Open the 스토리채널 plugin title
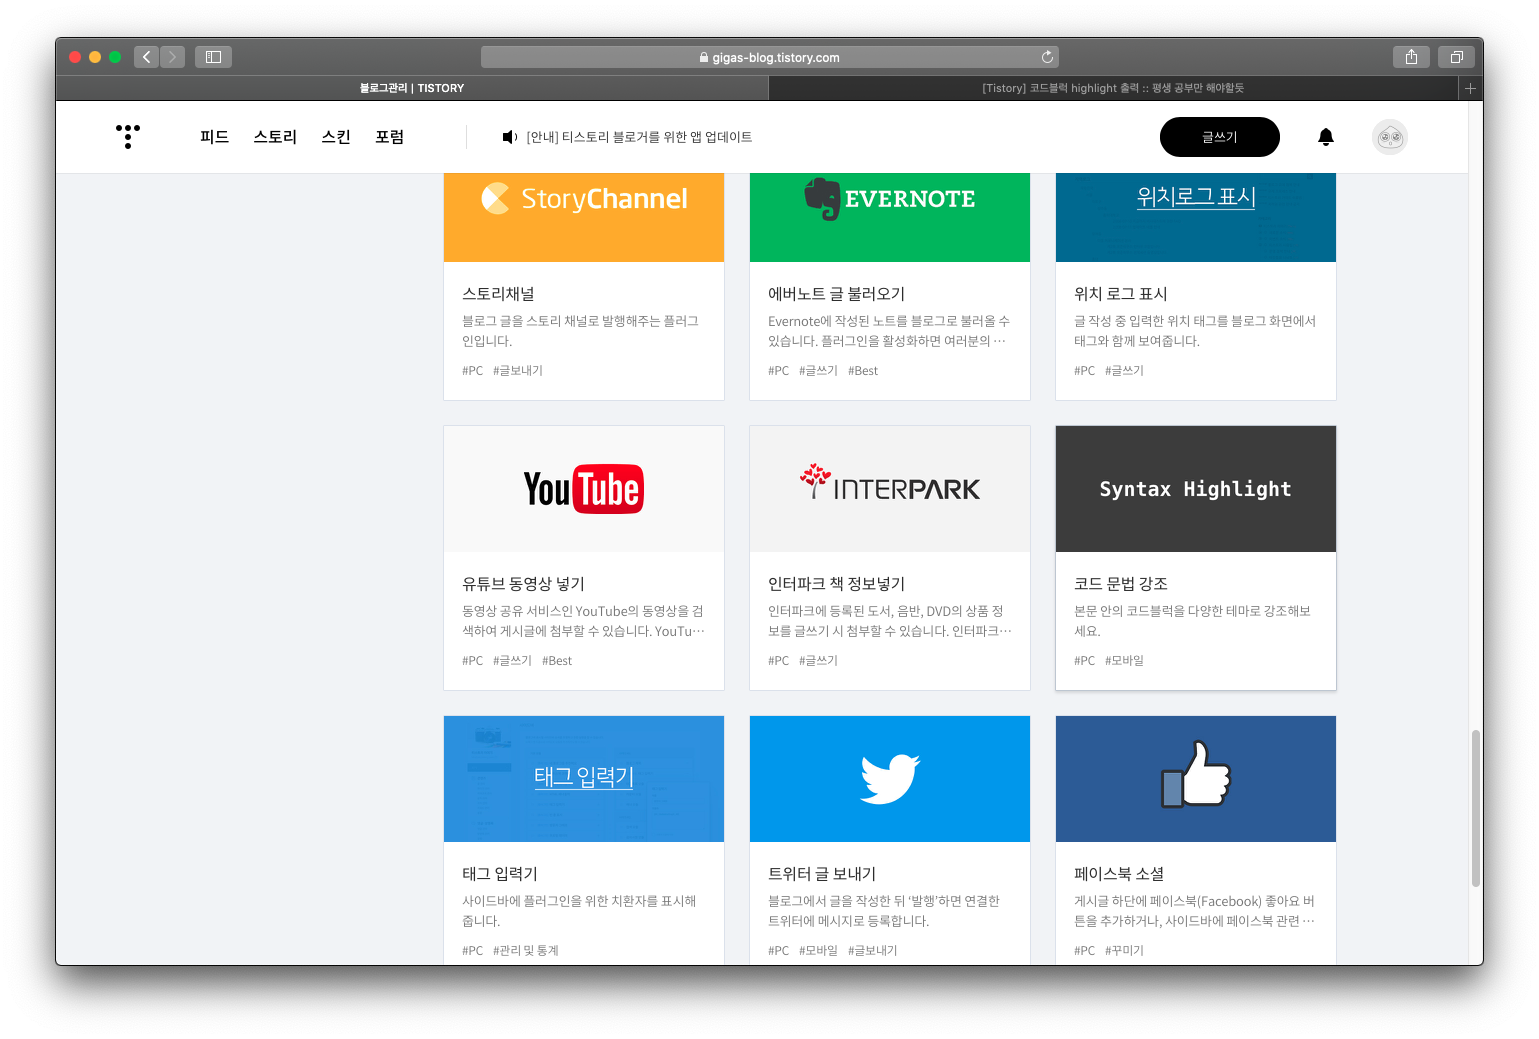The width and height of the screenshot is (1539, 1039). (x=498, y=294)
